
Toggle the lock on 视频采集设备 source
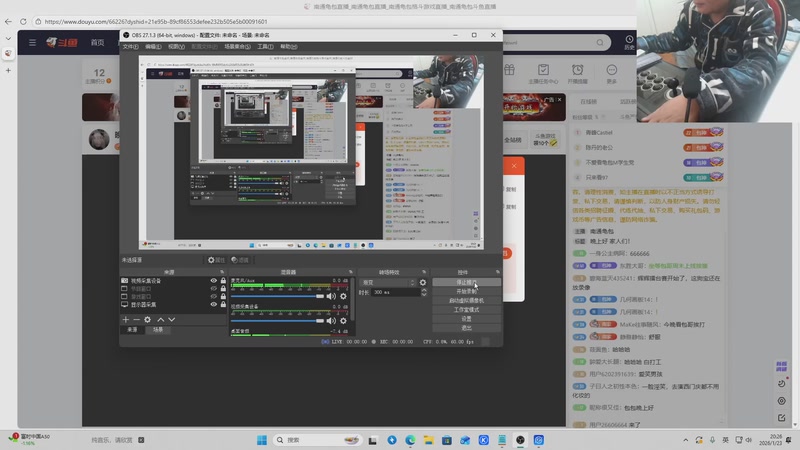(x=223, y=281)
